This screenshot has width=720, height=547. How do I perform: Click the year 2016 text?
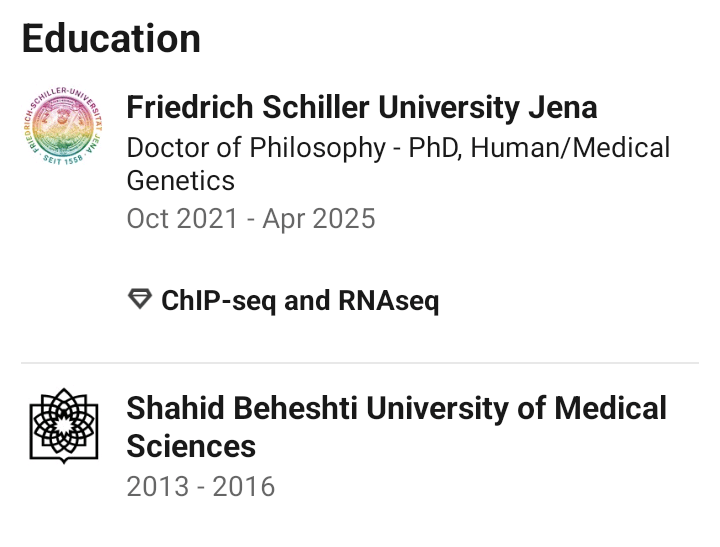(241, 487)
